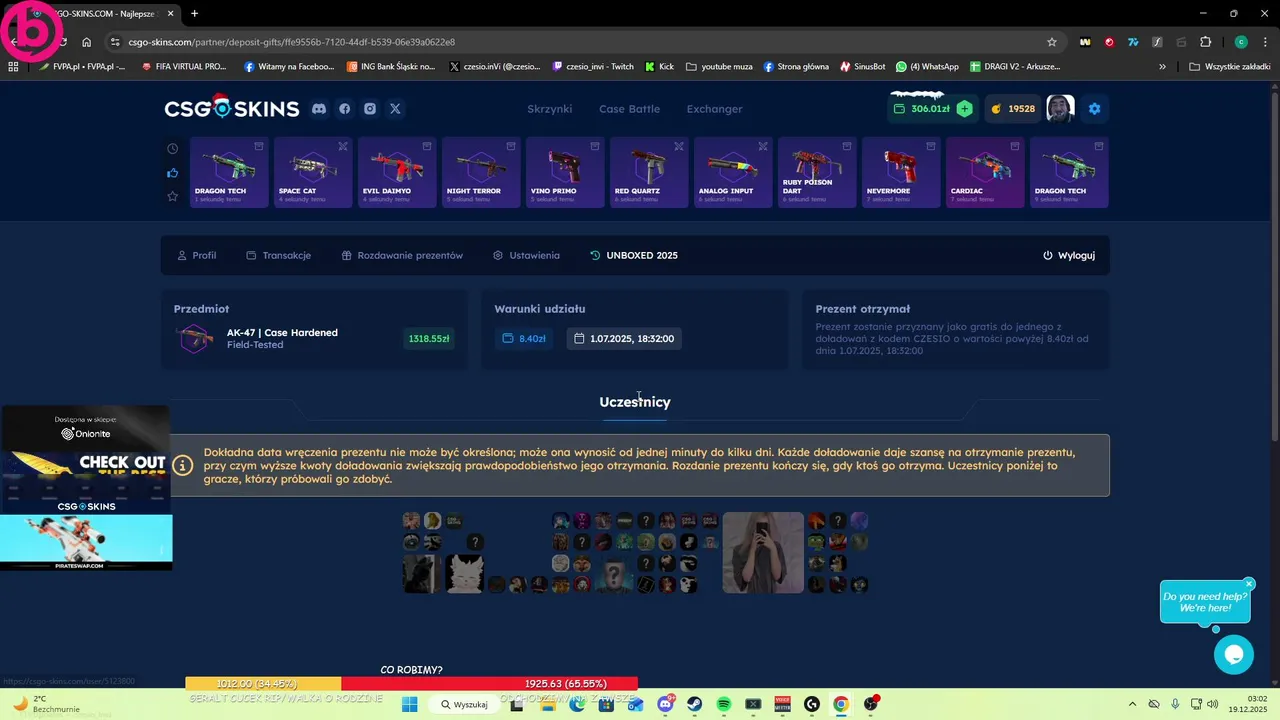The width and height of the screenshot is (1280, 720).
Task: Open the large participant photo avatar
Action: [763, 552]
